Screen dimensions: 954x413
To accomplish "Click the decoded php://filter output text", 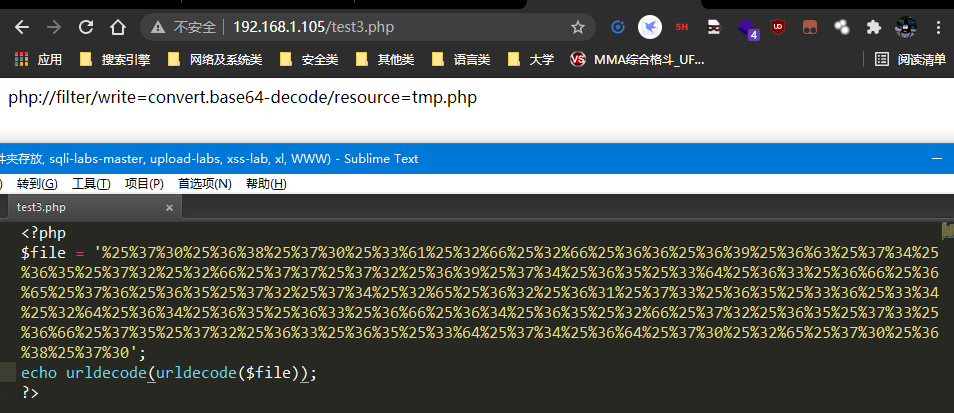I will [x=243, y=97].
